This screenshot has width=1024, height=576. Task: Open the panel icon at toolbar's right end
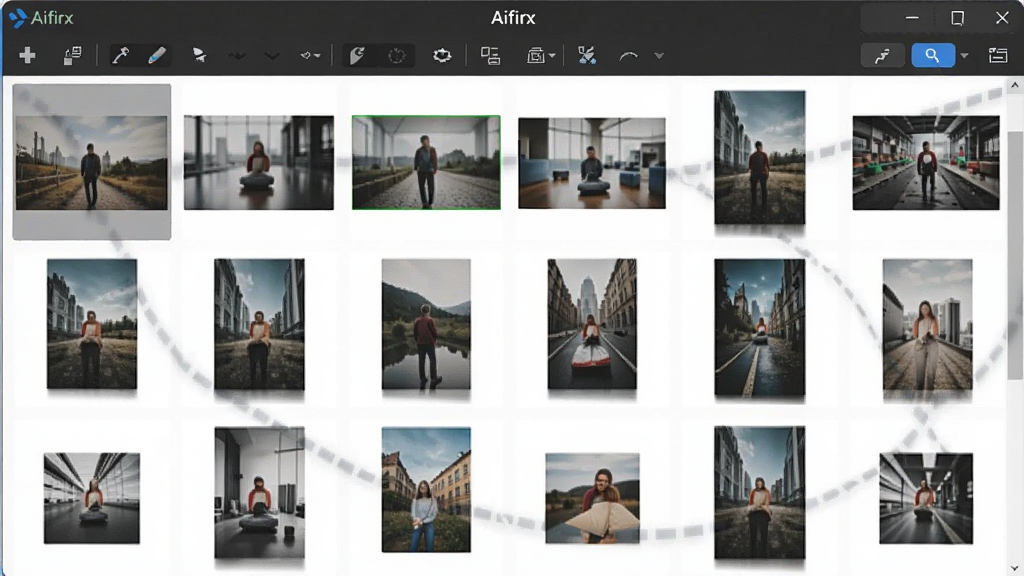coord(998,56)
